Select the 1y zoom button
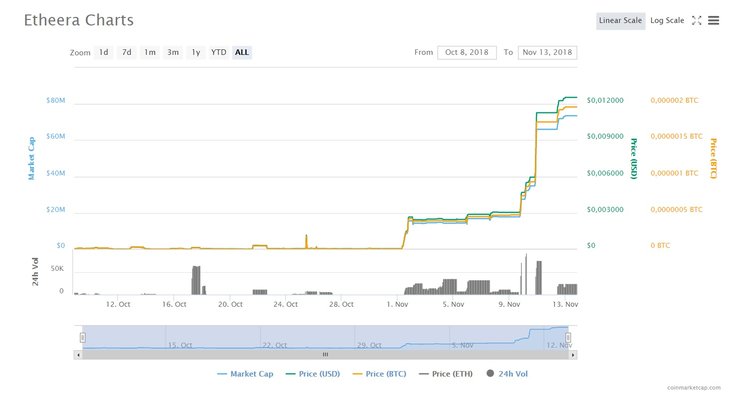750x400 pixels. pyautogui.click(x=196, y=52)
